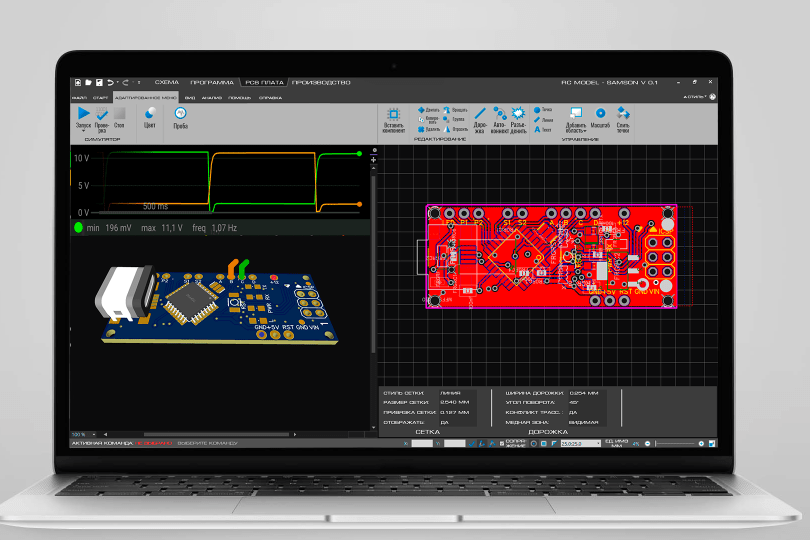Viewport: 810px width, 540px height.
Task: Click zoom-in plus icon in status bar
Action: tap(702, 443)
